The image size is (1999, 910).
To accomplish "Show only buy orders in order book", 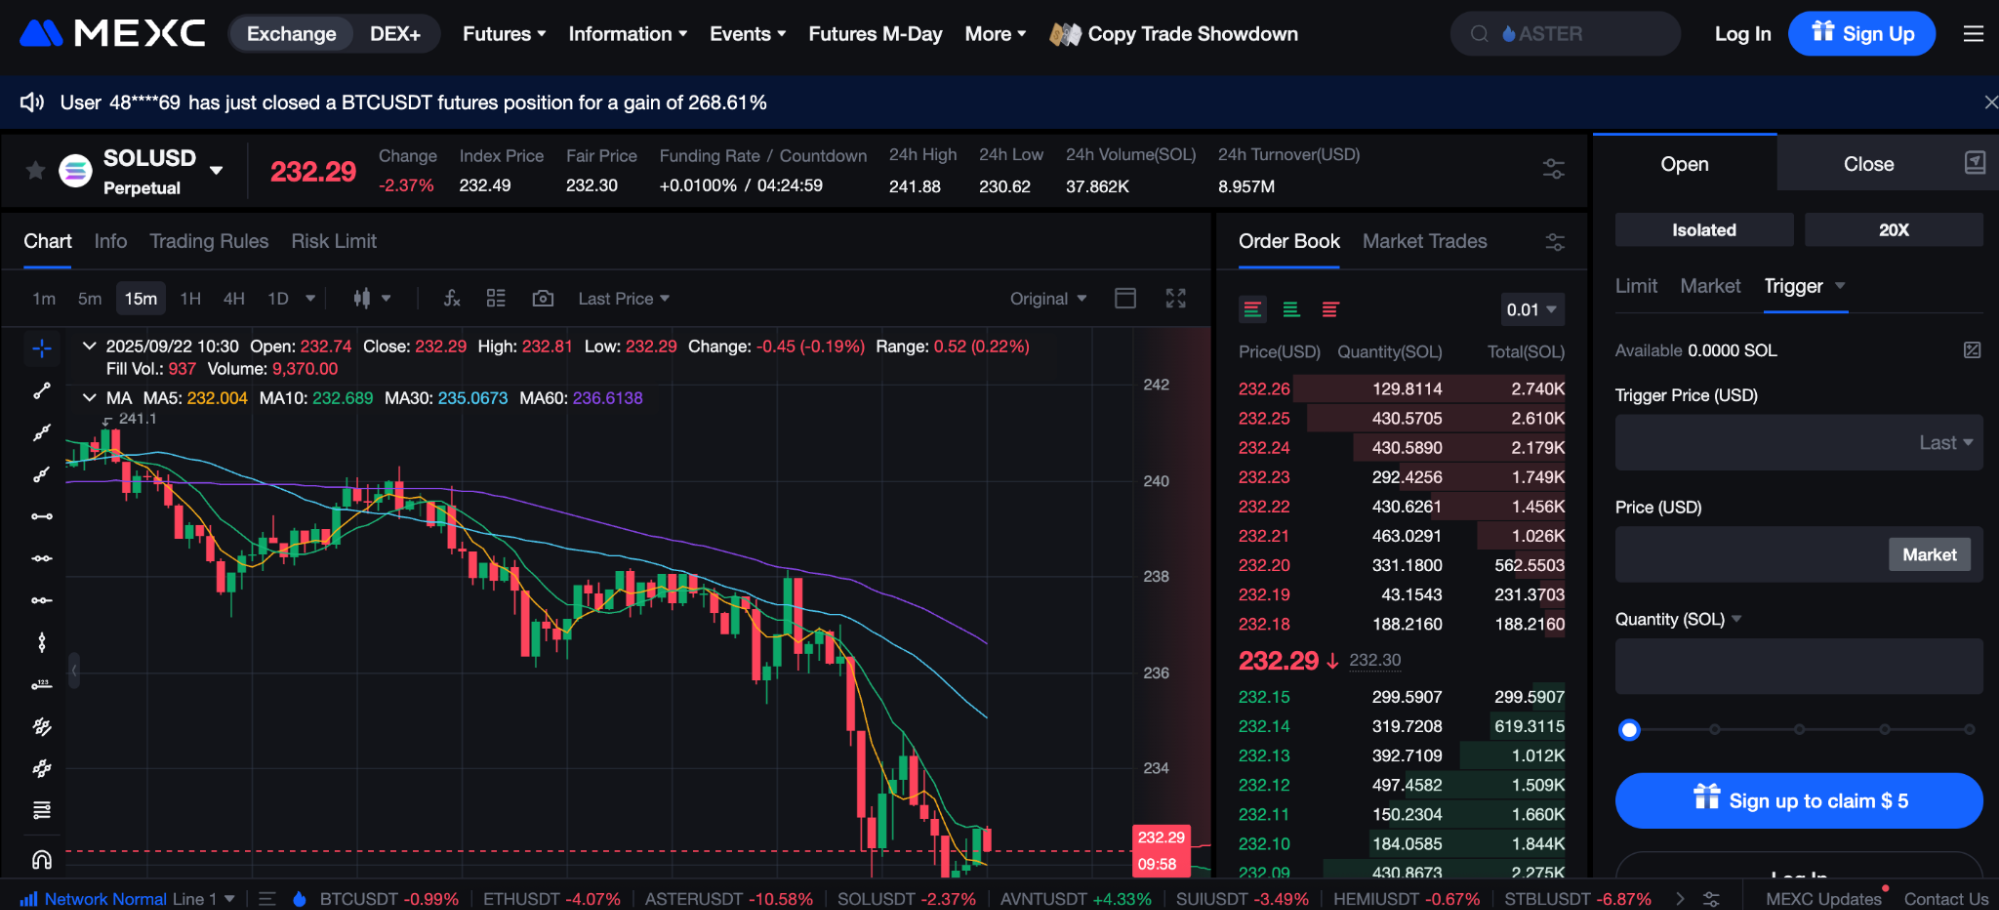I will click(1291, 310).
